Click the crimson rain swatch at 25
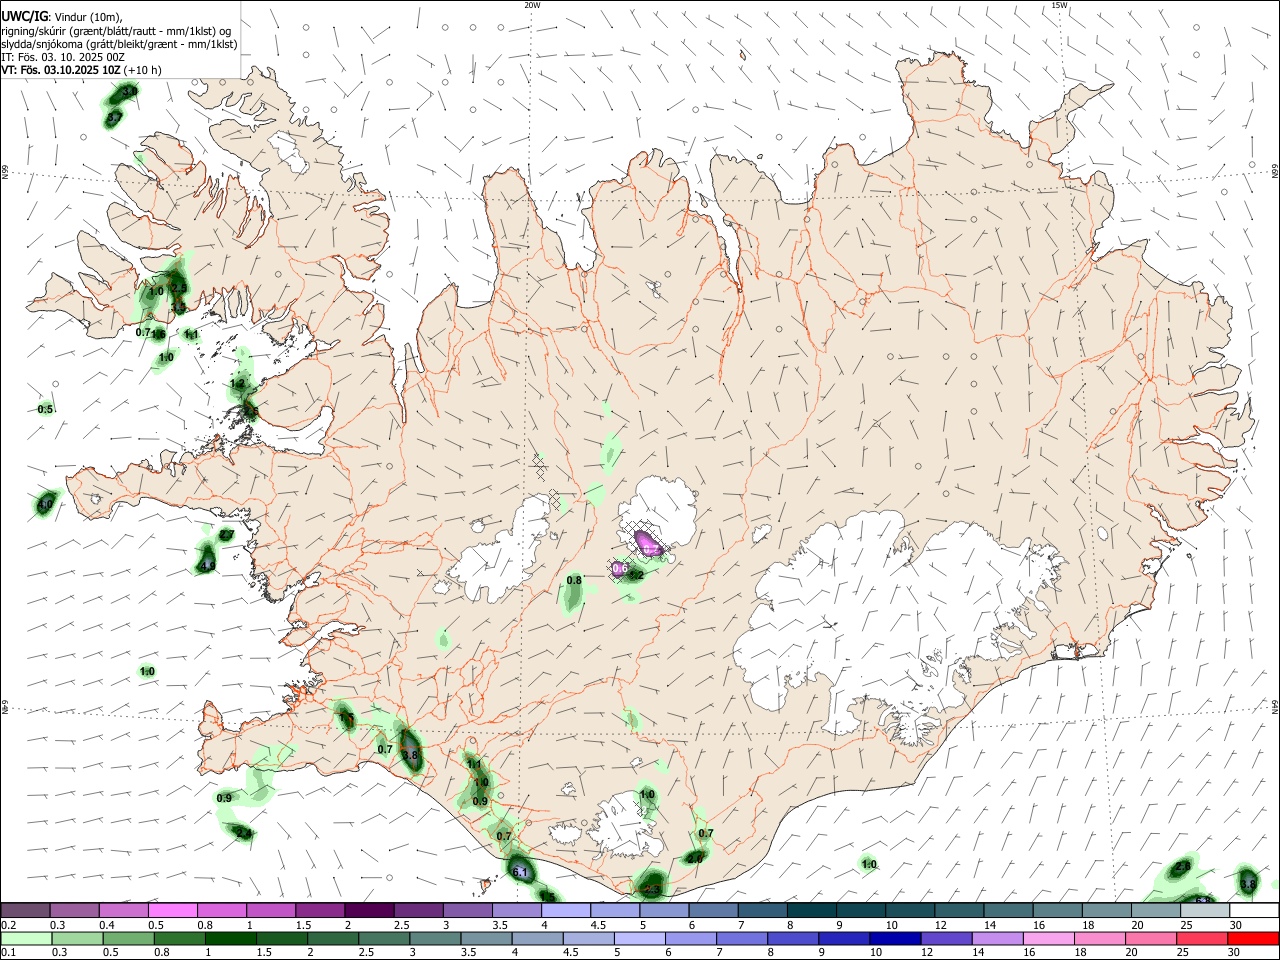This screenshot has width=1280, height=960. [1203, 939]
